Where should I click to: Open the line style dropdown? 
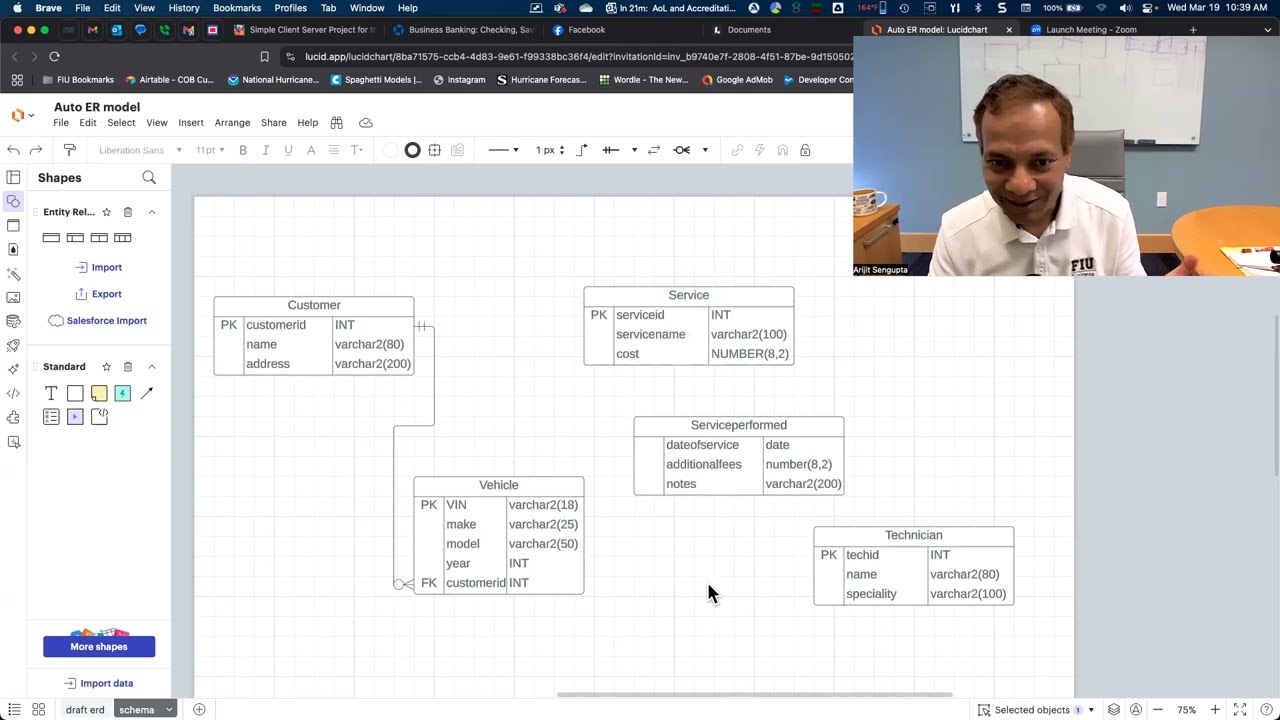pos(504,150)
